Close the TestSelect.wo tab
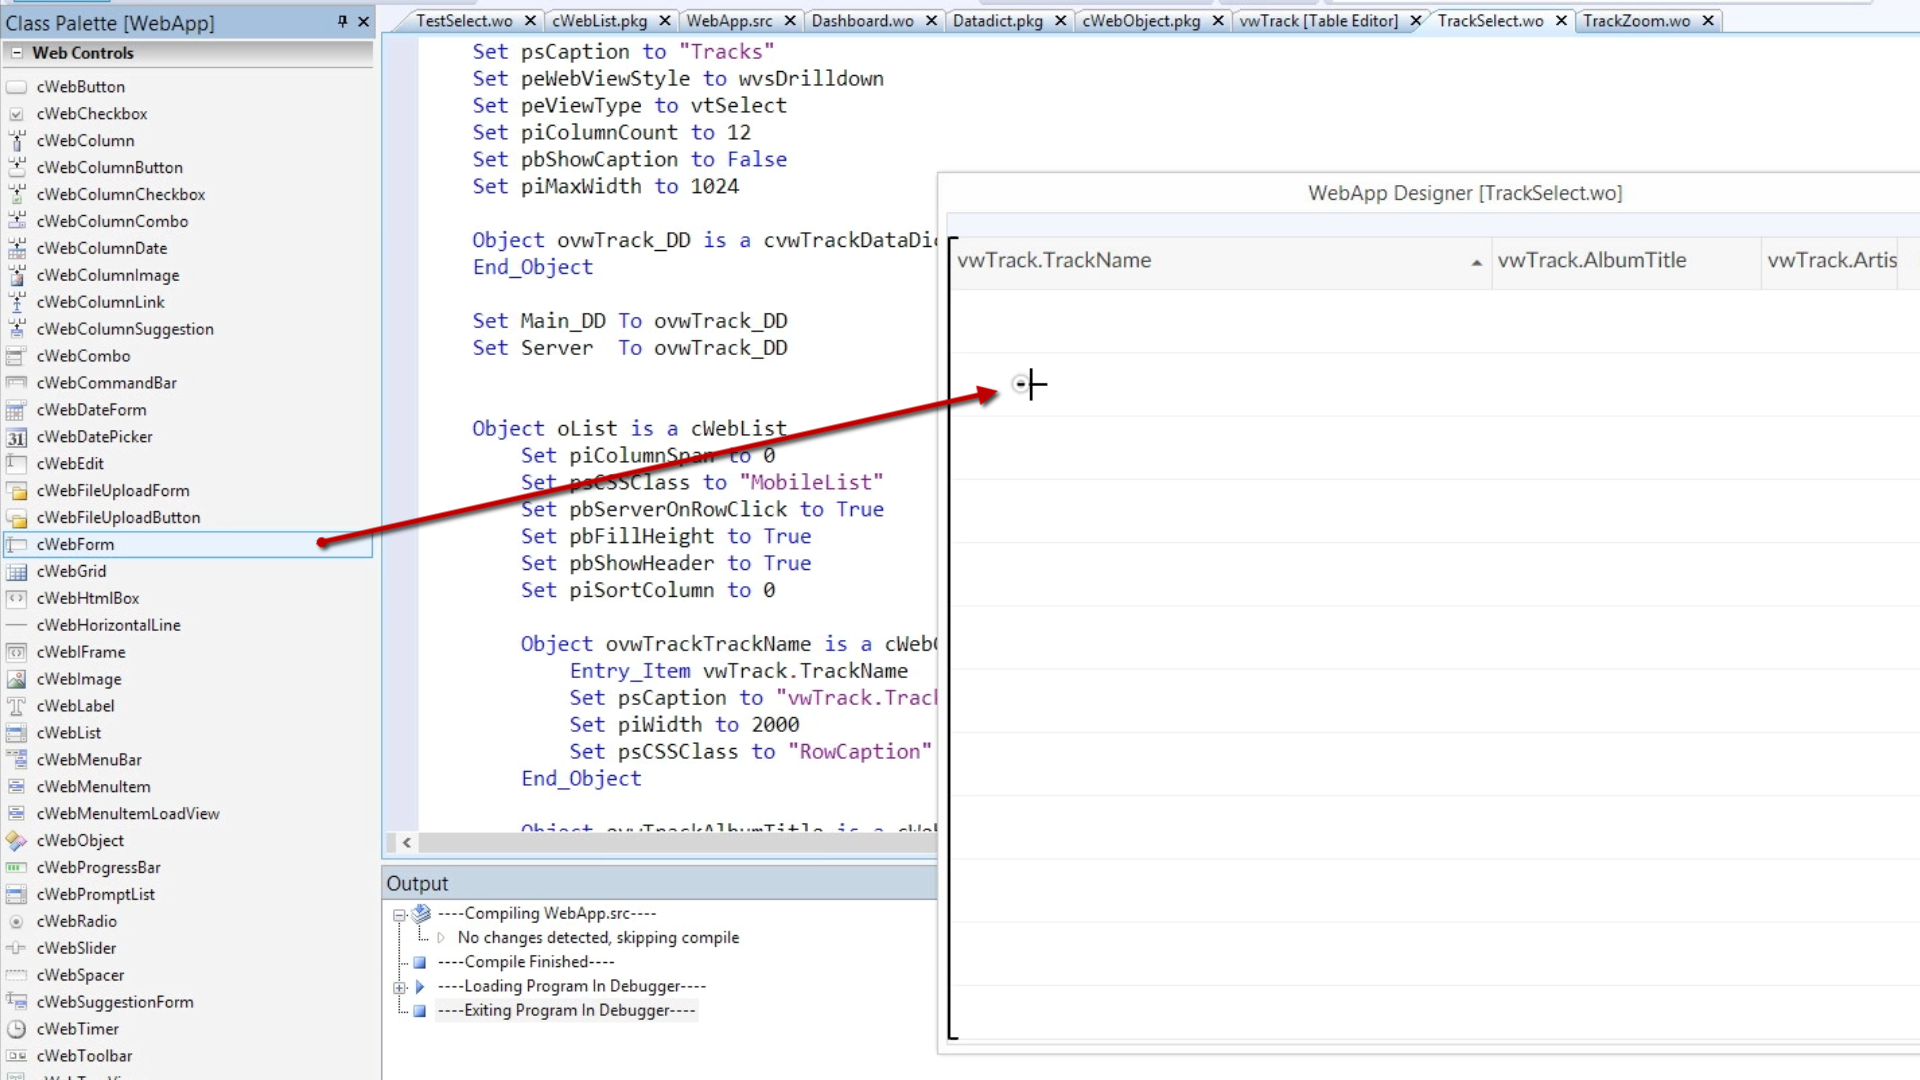The width and height of the screenshot is (1920, 1080). pyautogui.click(x=530, y=21)
